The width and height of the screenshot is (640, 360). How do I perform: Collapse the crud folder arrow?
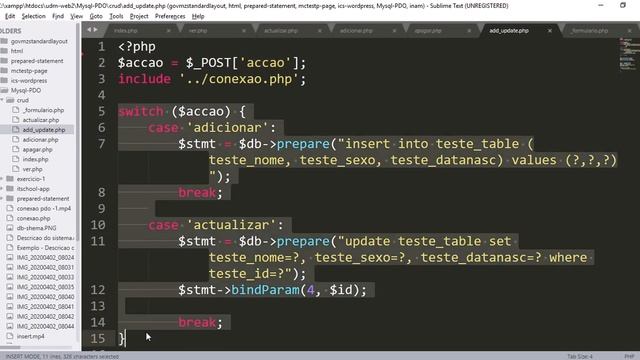tap(2, 100)
